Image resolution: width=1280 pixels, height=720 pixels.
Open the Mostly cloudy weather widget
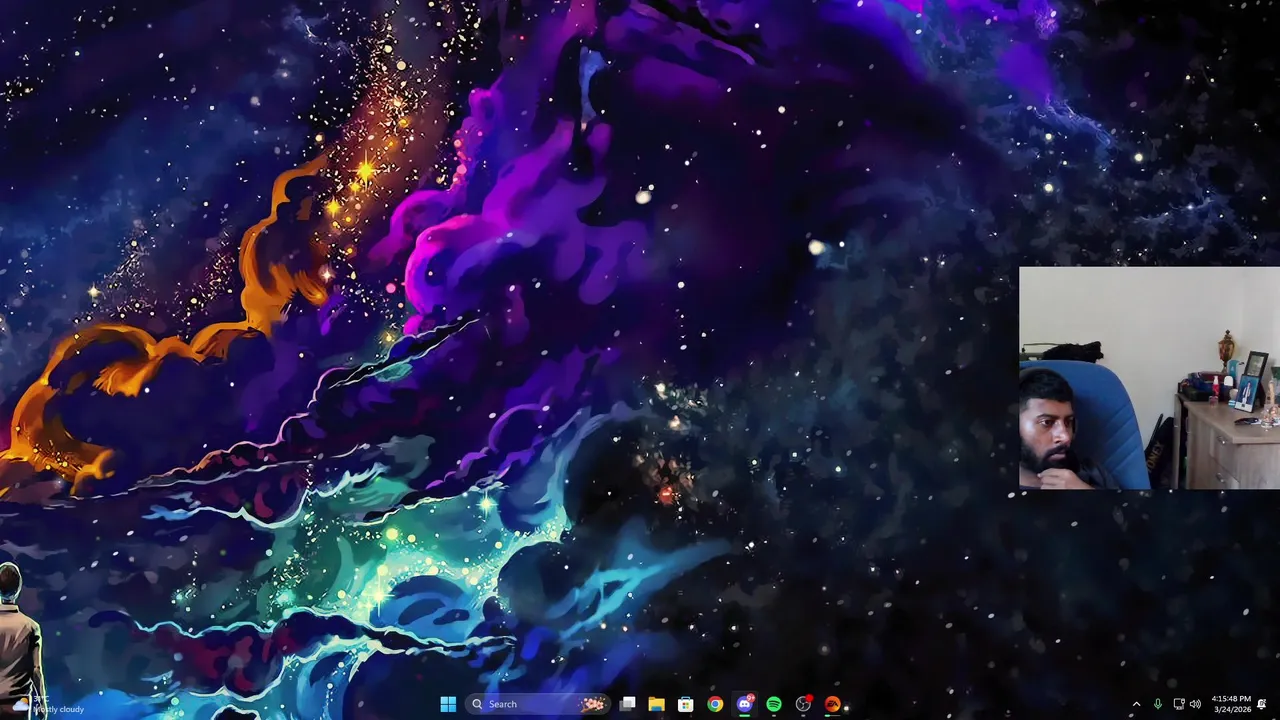click(48, 704)
